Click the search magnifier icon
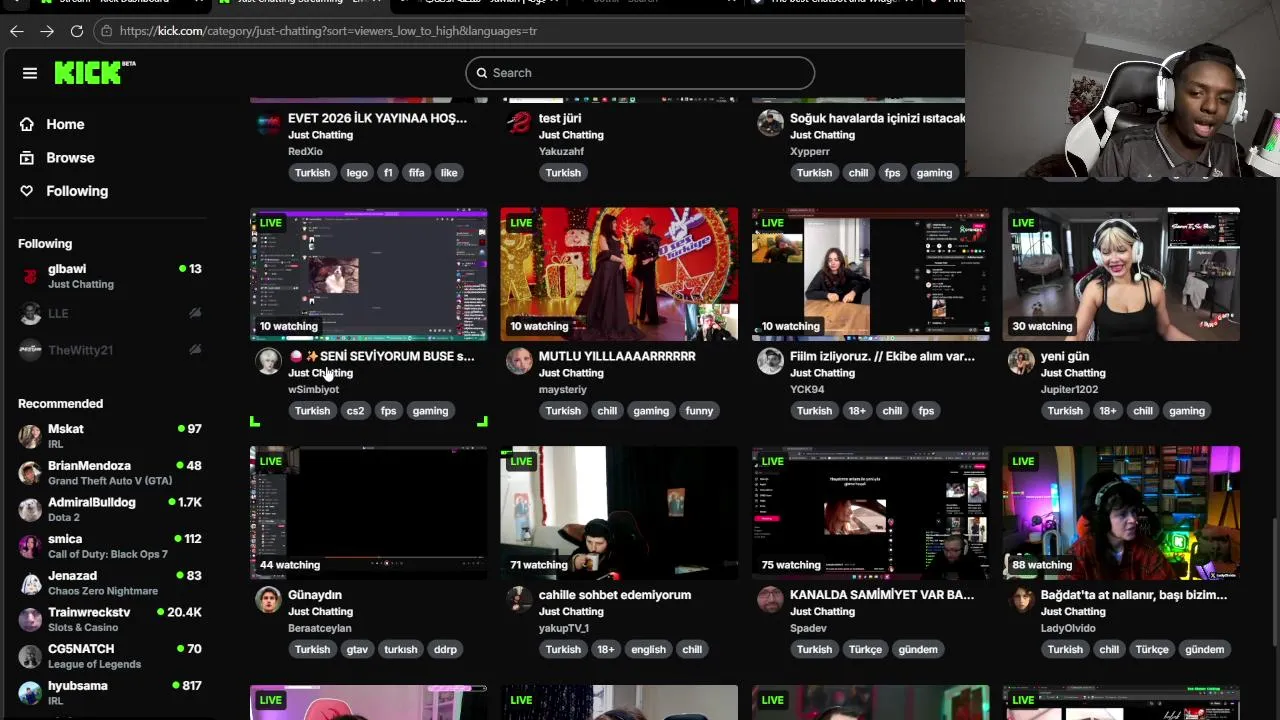 tap(482, 73)
